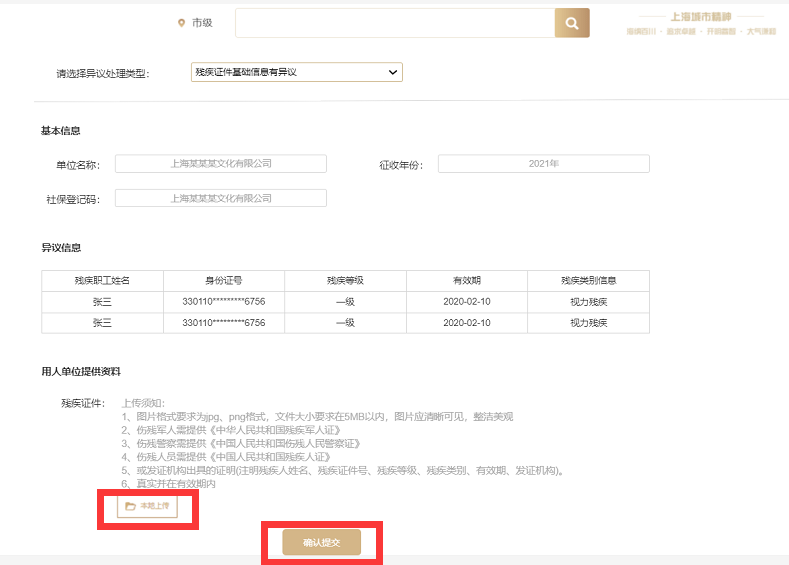
Task: Click the folder icon in 本地上传
Action: click(x=130, y=507)
